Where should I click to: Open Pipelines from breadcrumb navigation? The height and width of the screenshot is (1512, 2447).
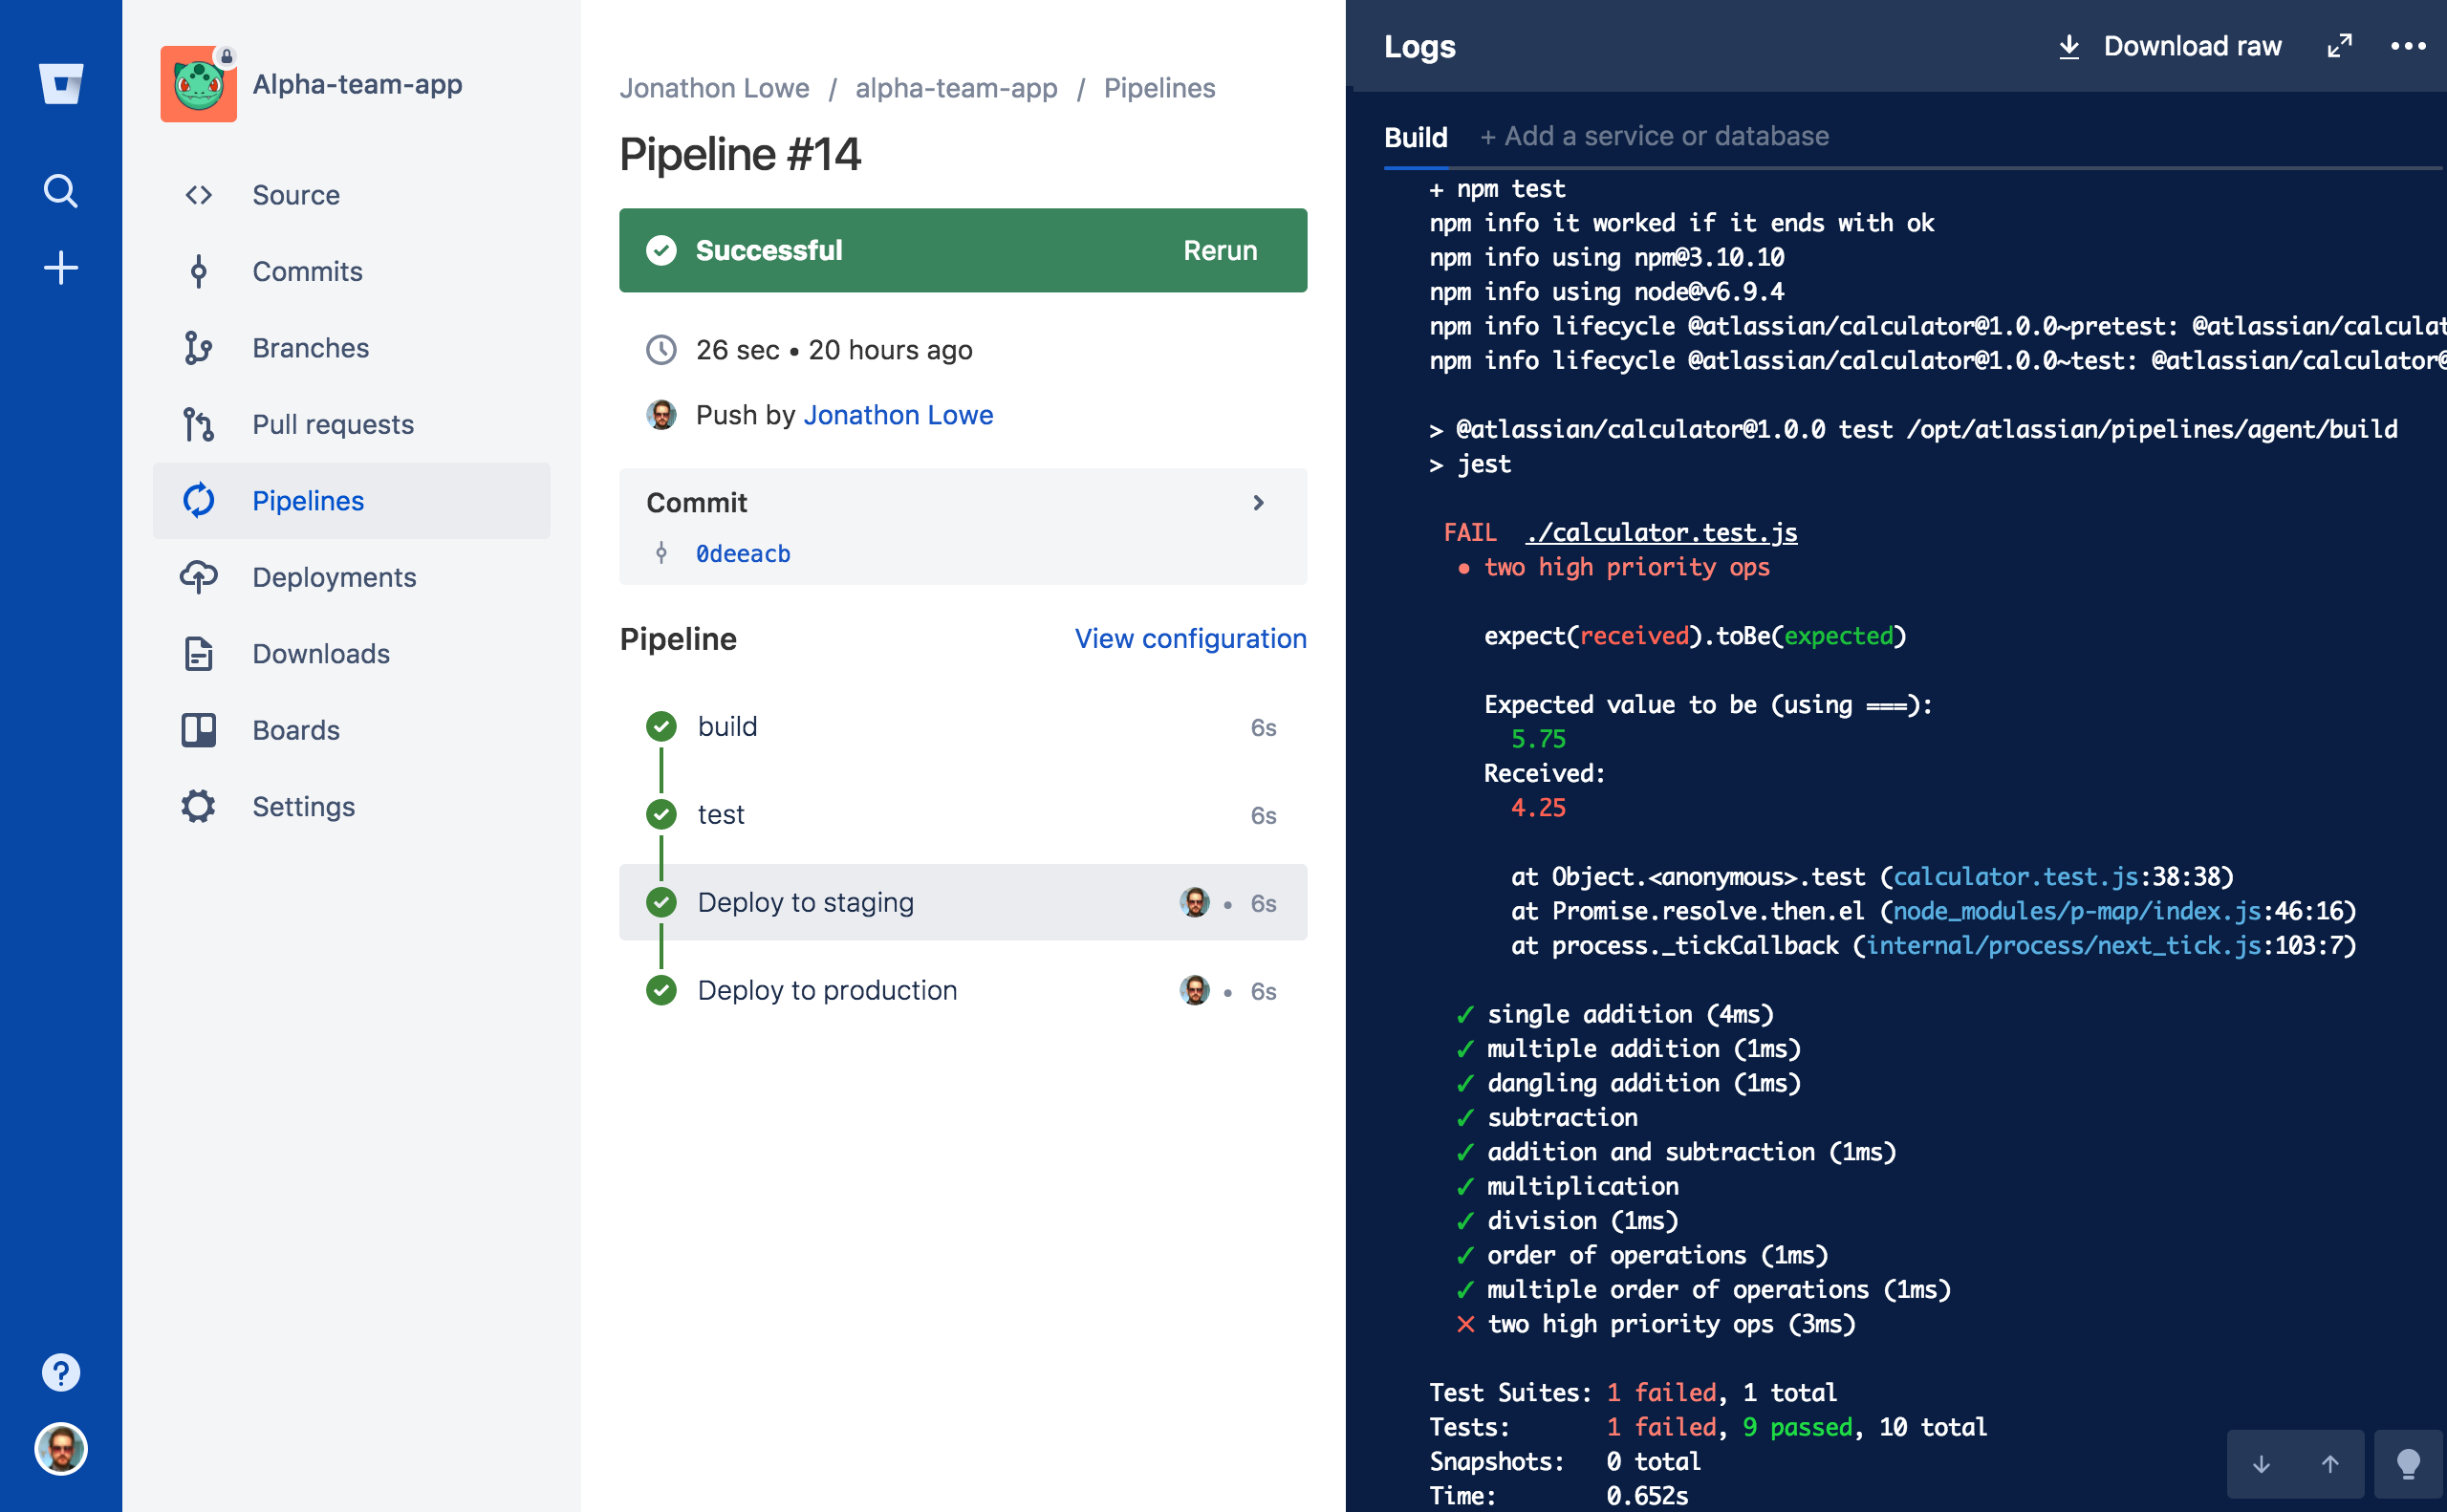pos(1160,87)
